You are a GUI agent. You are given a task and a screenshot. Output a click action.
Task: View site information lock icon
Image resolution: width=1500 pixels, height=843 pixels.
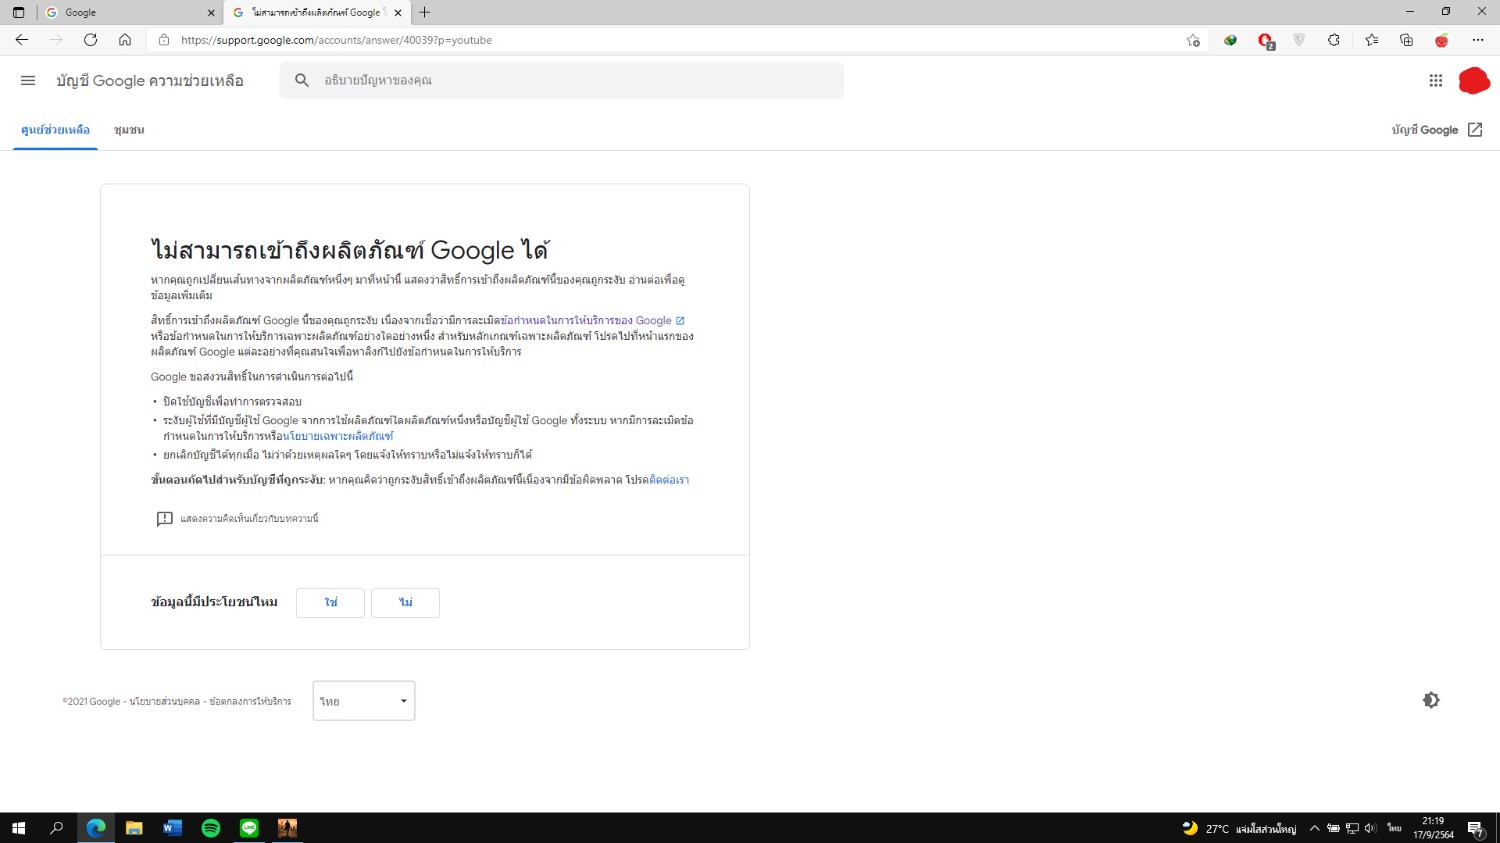pyautogui.click(x=164, y=40)
